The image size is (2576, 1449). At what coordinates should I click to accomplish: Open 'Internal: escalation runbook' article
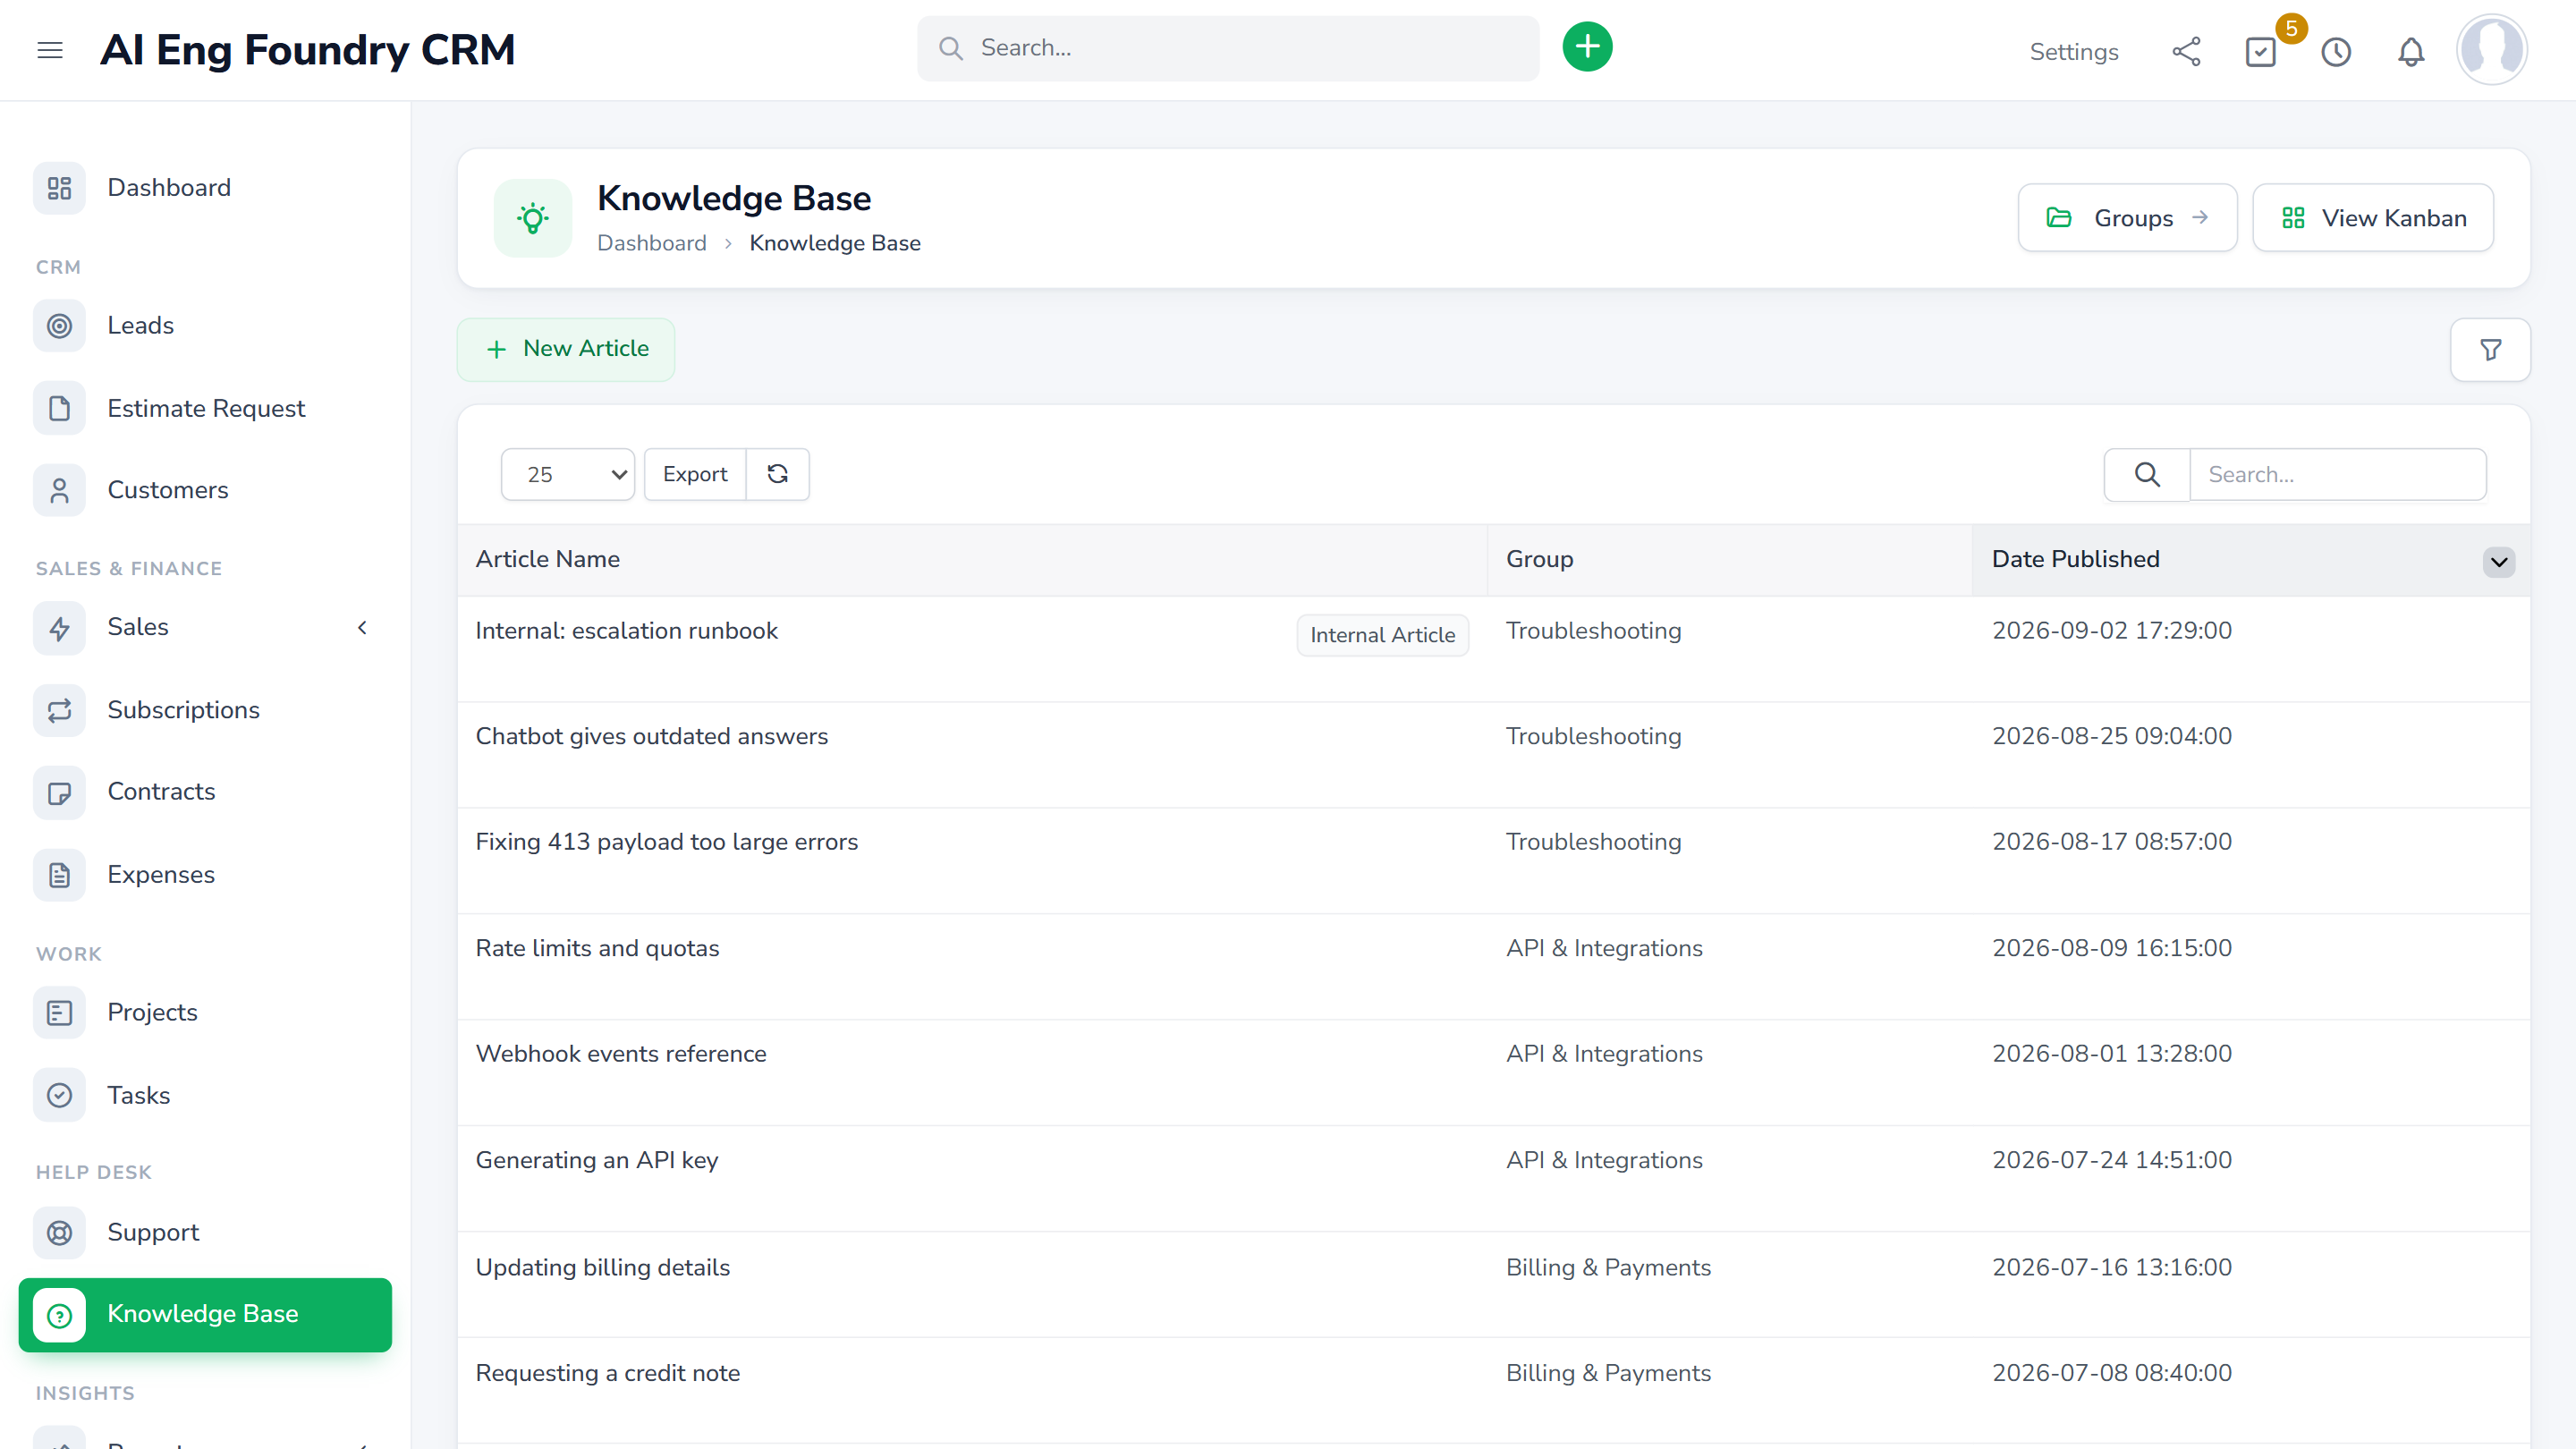coord(626,631)
